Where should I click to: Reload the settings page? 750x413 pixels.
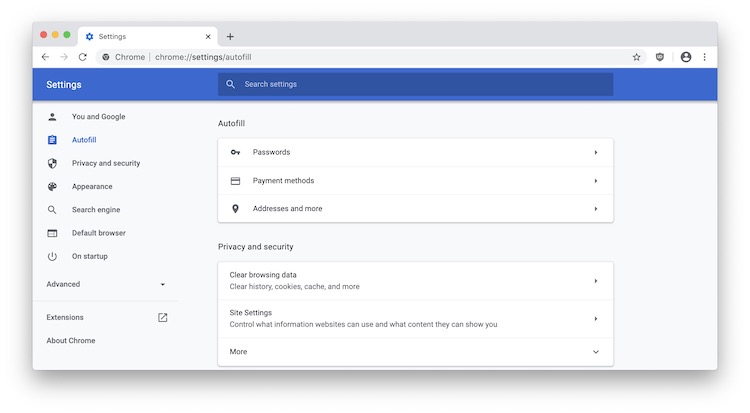coord(83,57)
